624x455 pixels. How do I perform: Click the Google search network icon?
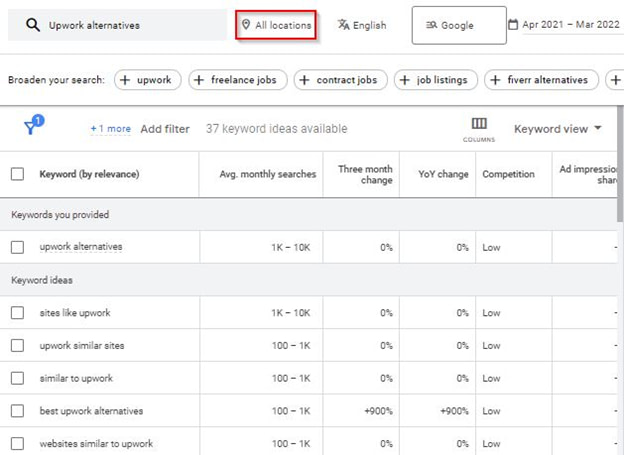(x=431, y=25)
